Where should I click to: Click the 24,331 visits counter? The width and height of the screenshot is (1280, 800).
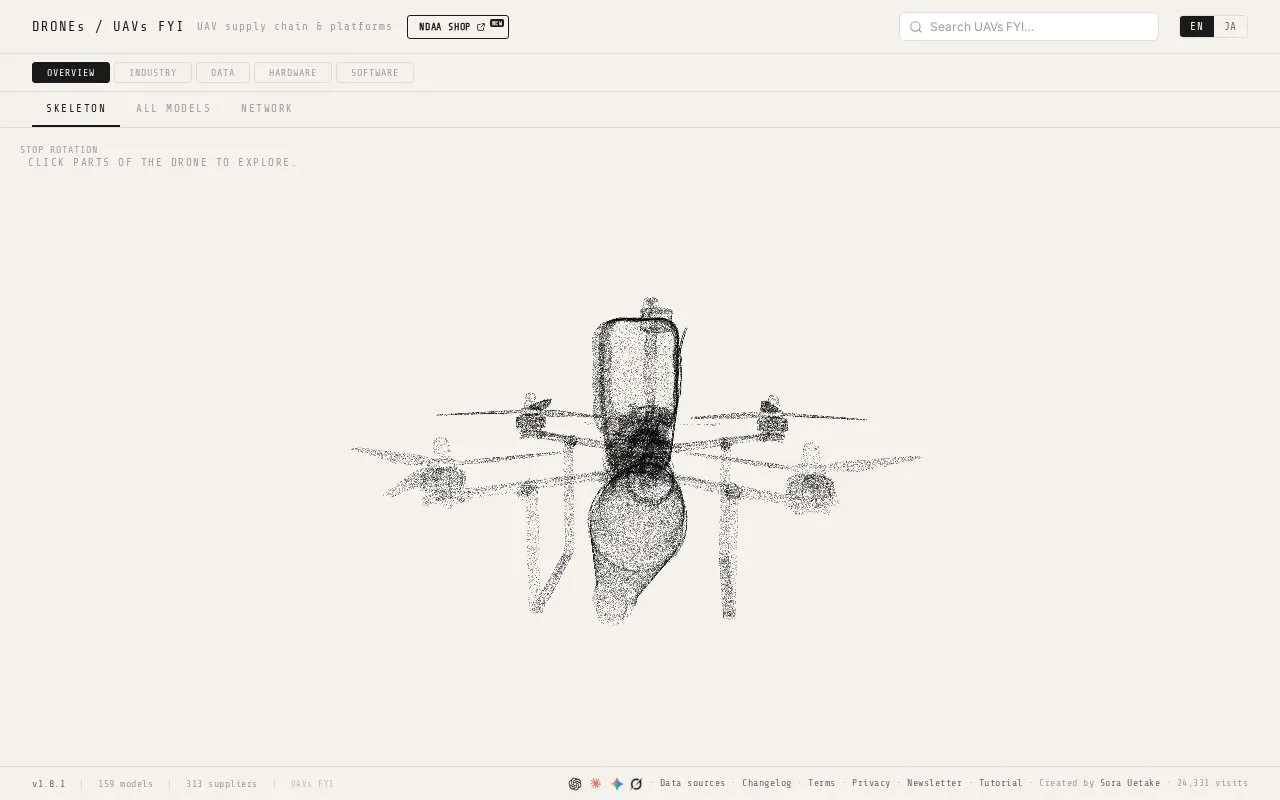click(x=1213, y=784)
